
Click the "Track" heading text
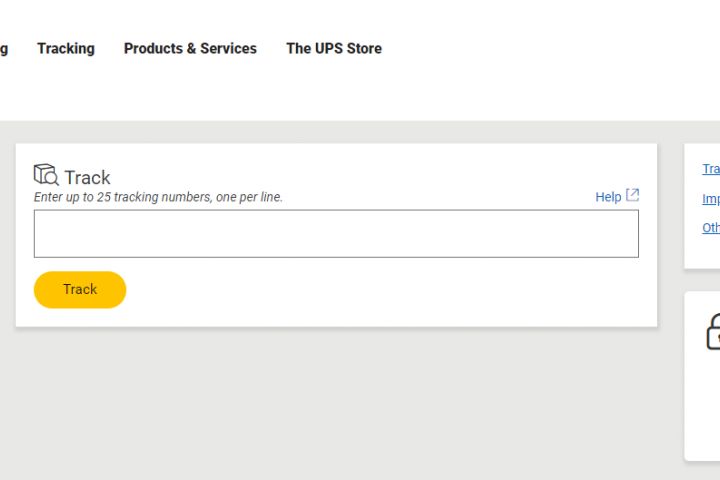coord(88,178)
